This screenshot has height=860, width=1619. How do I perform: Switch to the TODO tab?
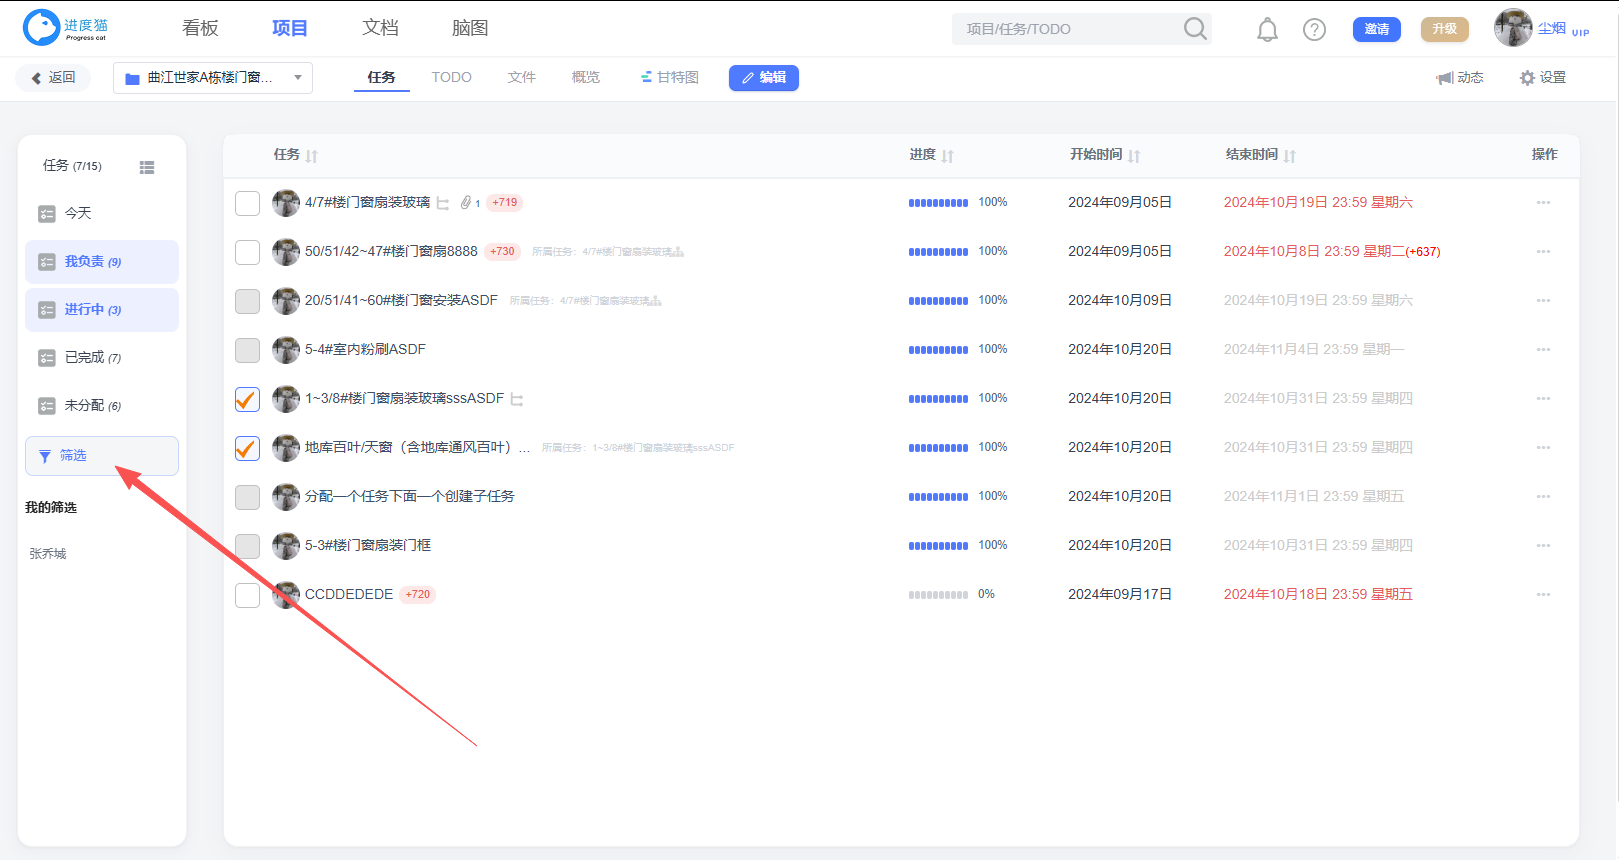coord(452,77)
